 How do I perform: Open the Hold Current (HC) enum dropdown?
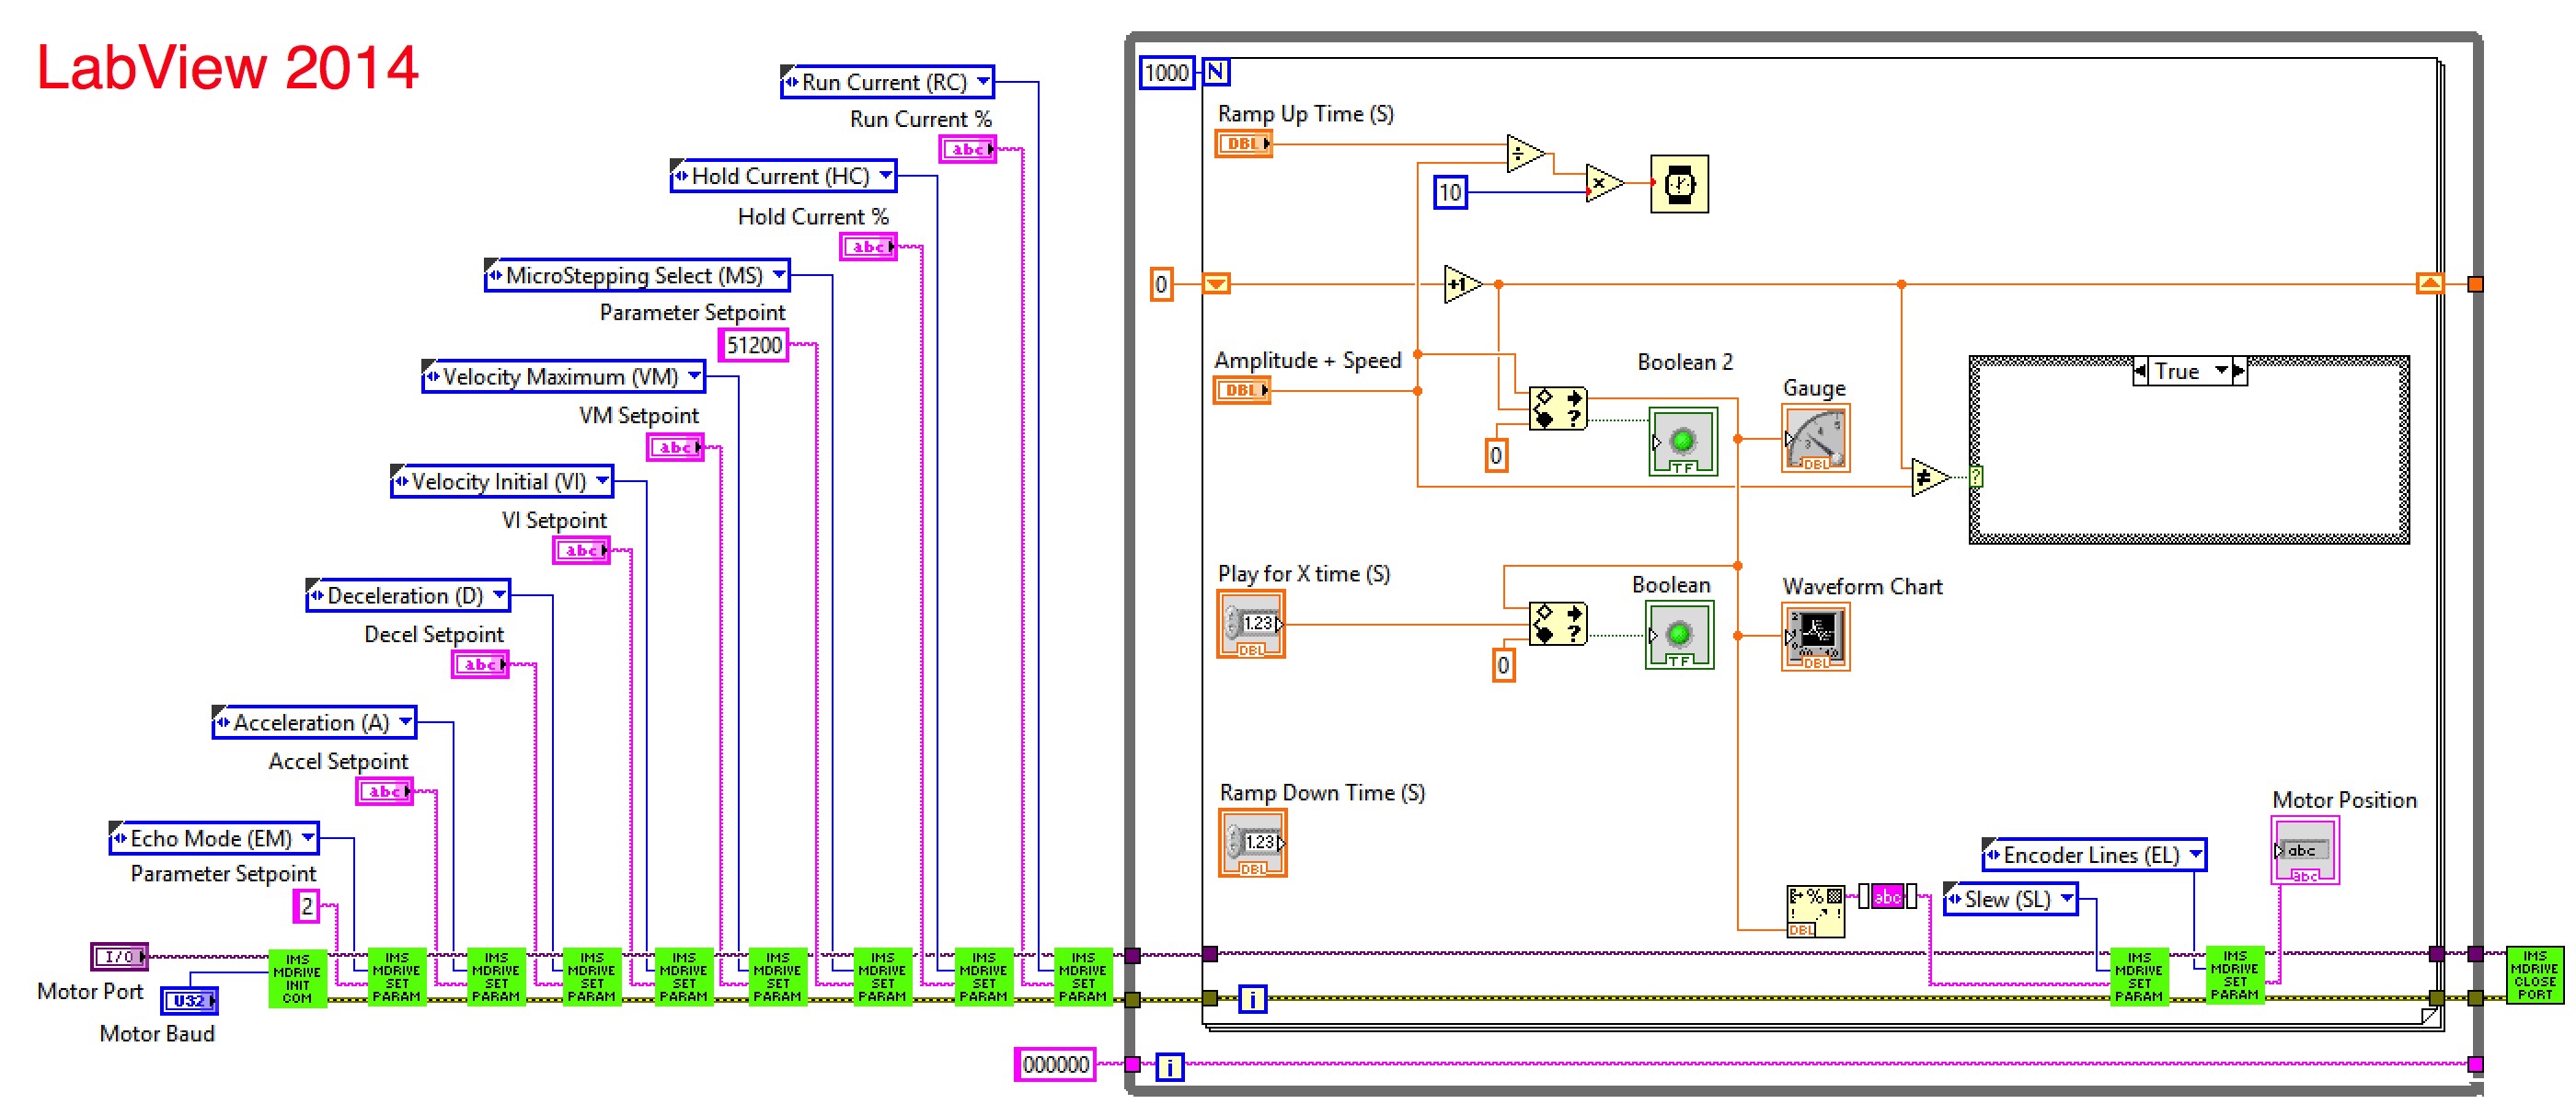click(x=886, y=176)
